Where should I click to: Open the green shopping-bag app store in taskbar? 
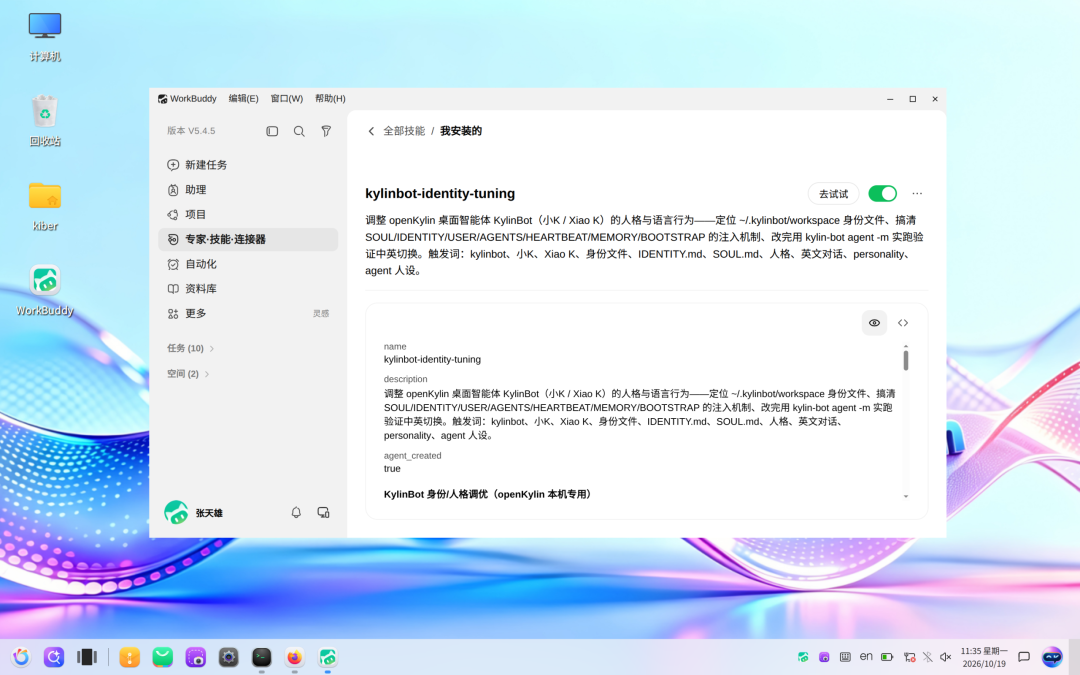[163, 657]
